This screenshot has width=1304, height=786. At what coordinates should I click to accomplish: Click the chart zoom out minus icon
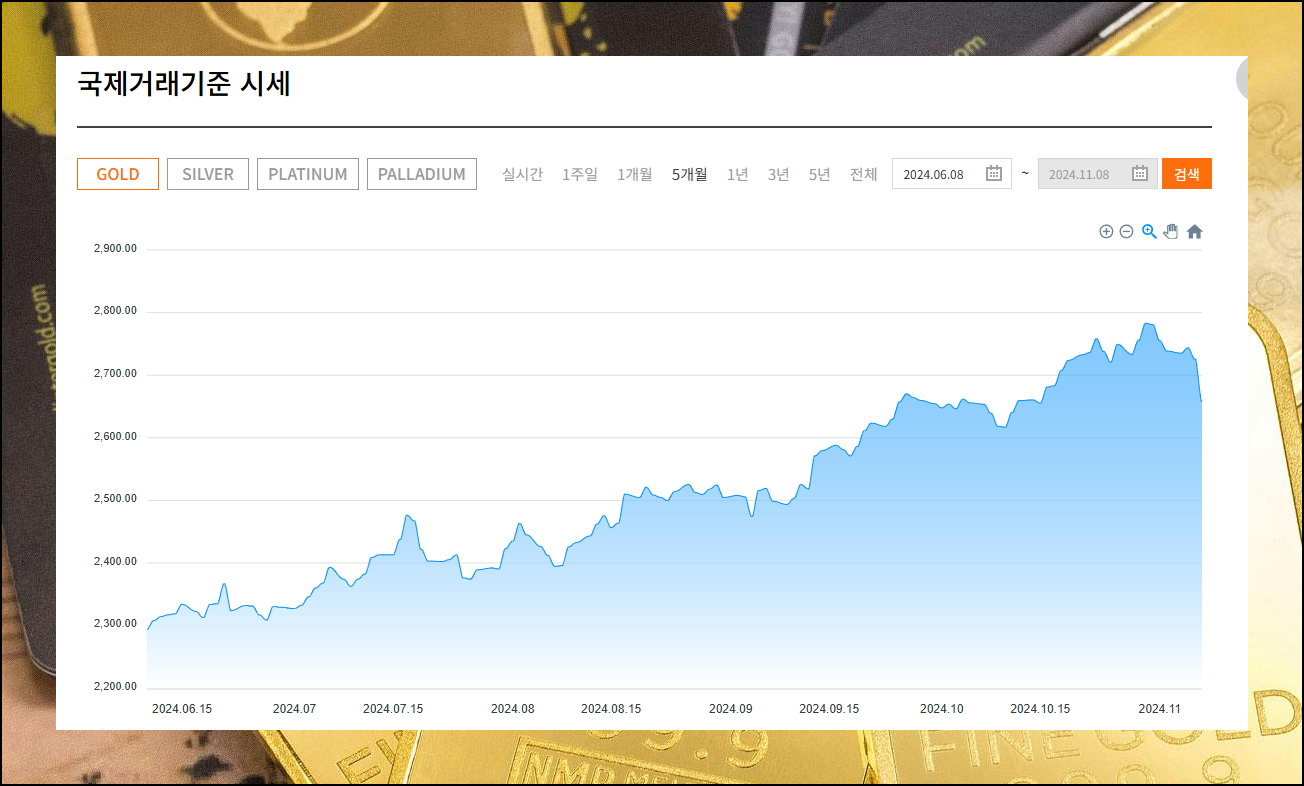tap(1126, 231)
